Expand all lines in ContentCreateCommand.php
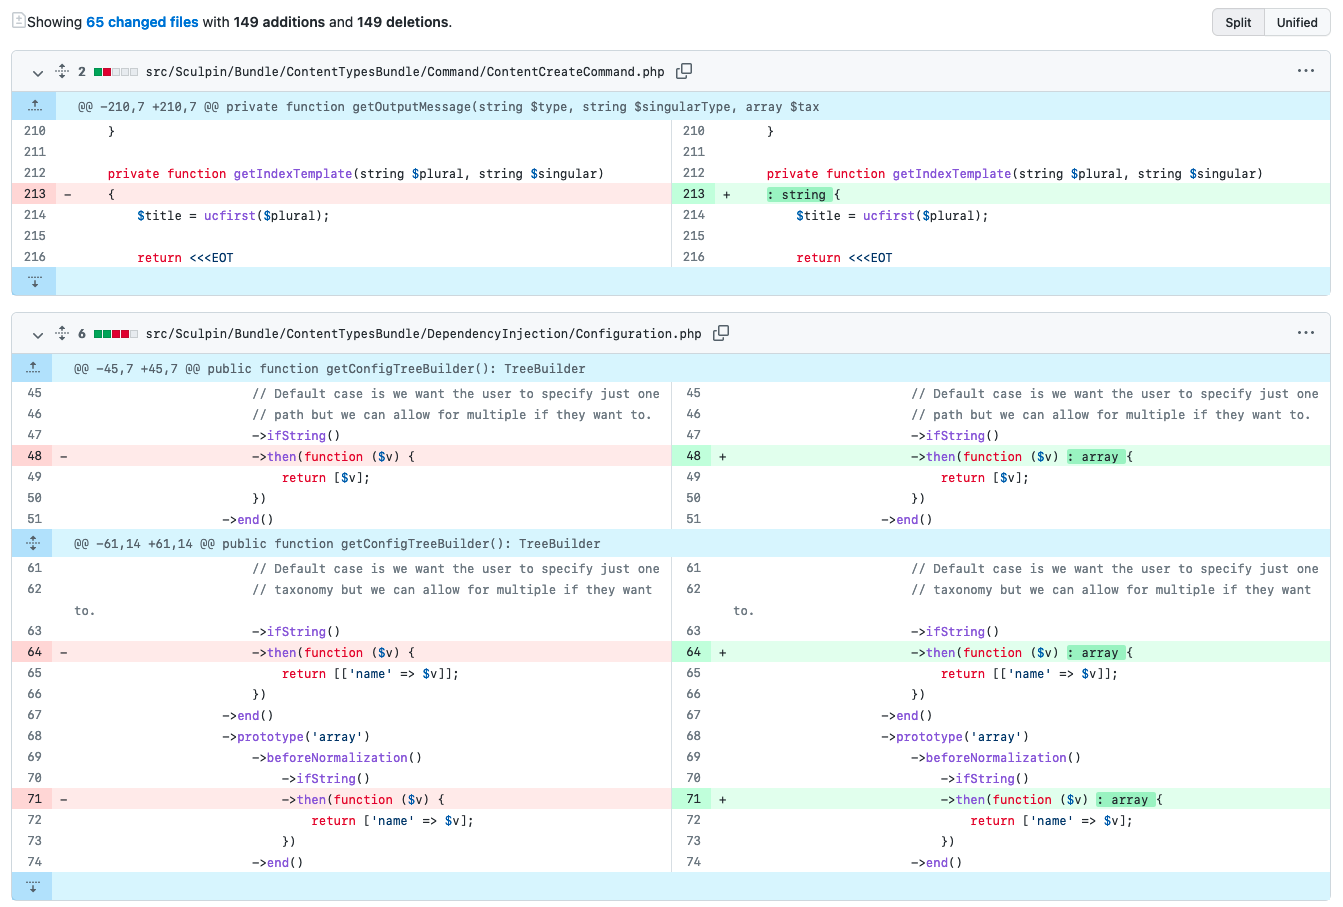 [62, 71]
